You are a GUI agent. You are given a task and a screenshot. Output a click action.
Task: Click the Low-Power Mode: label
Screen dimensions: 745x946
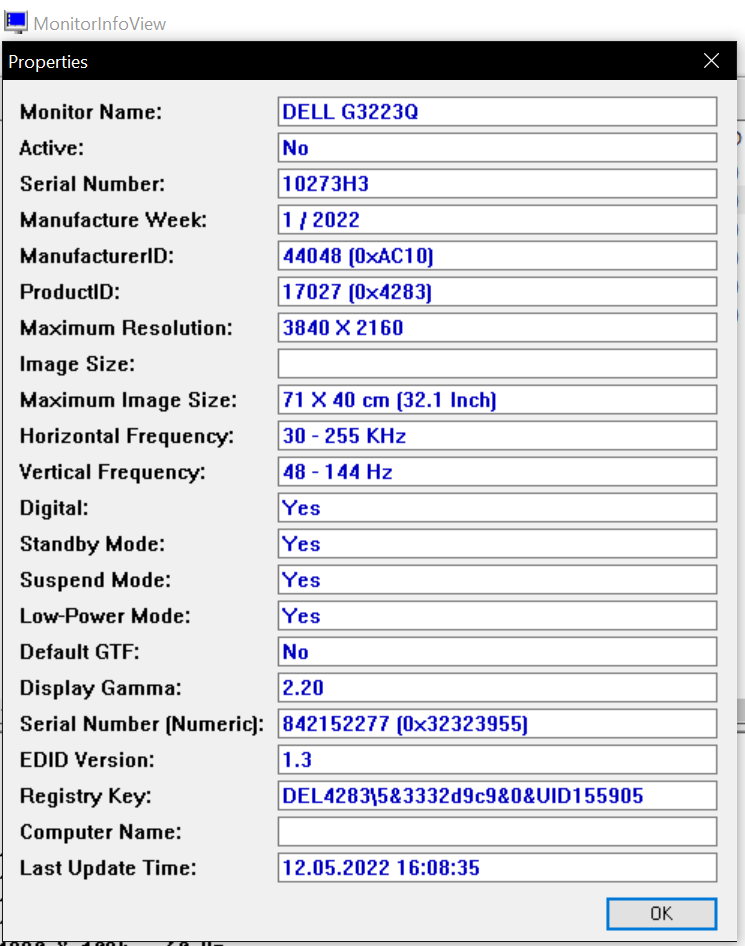(x=105, y=615)
